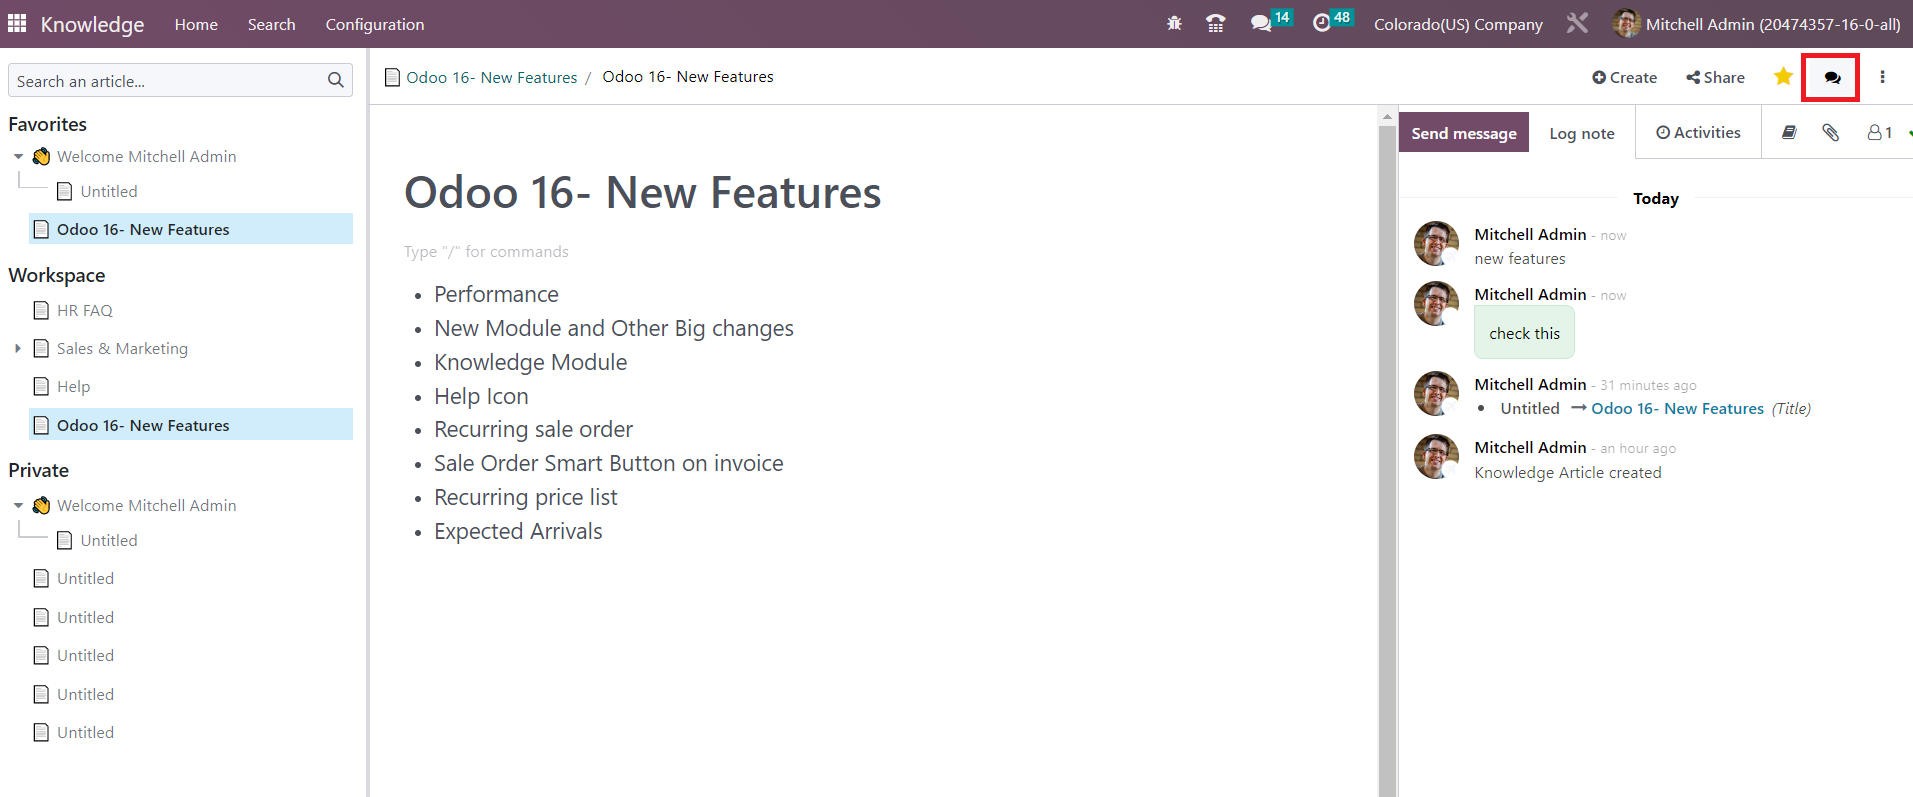Click 'Sale Order Smart Button on invoice' bullet
The image size is (1913, 797).
pyautogui.click(x=609, y=463)
